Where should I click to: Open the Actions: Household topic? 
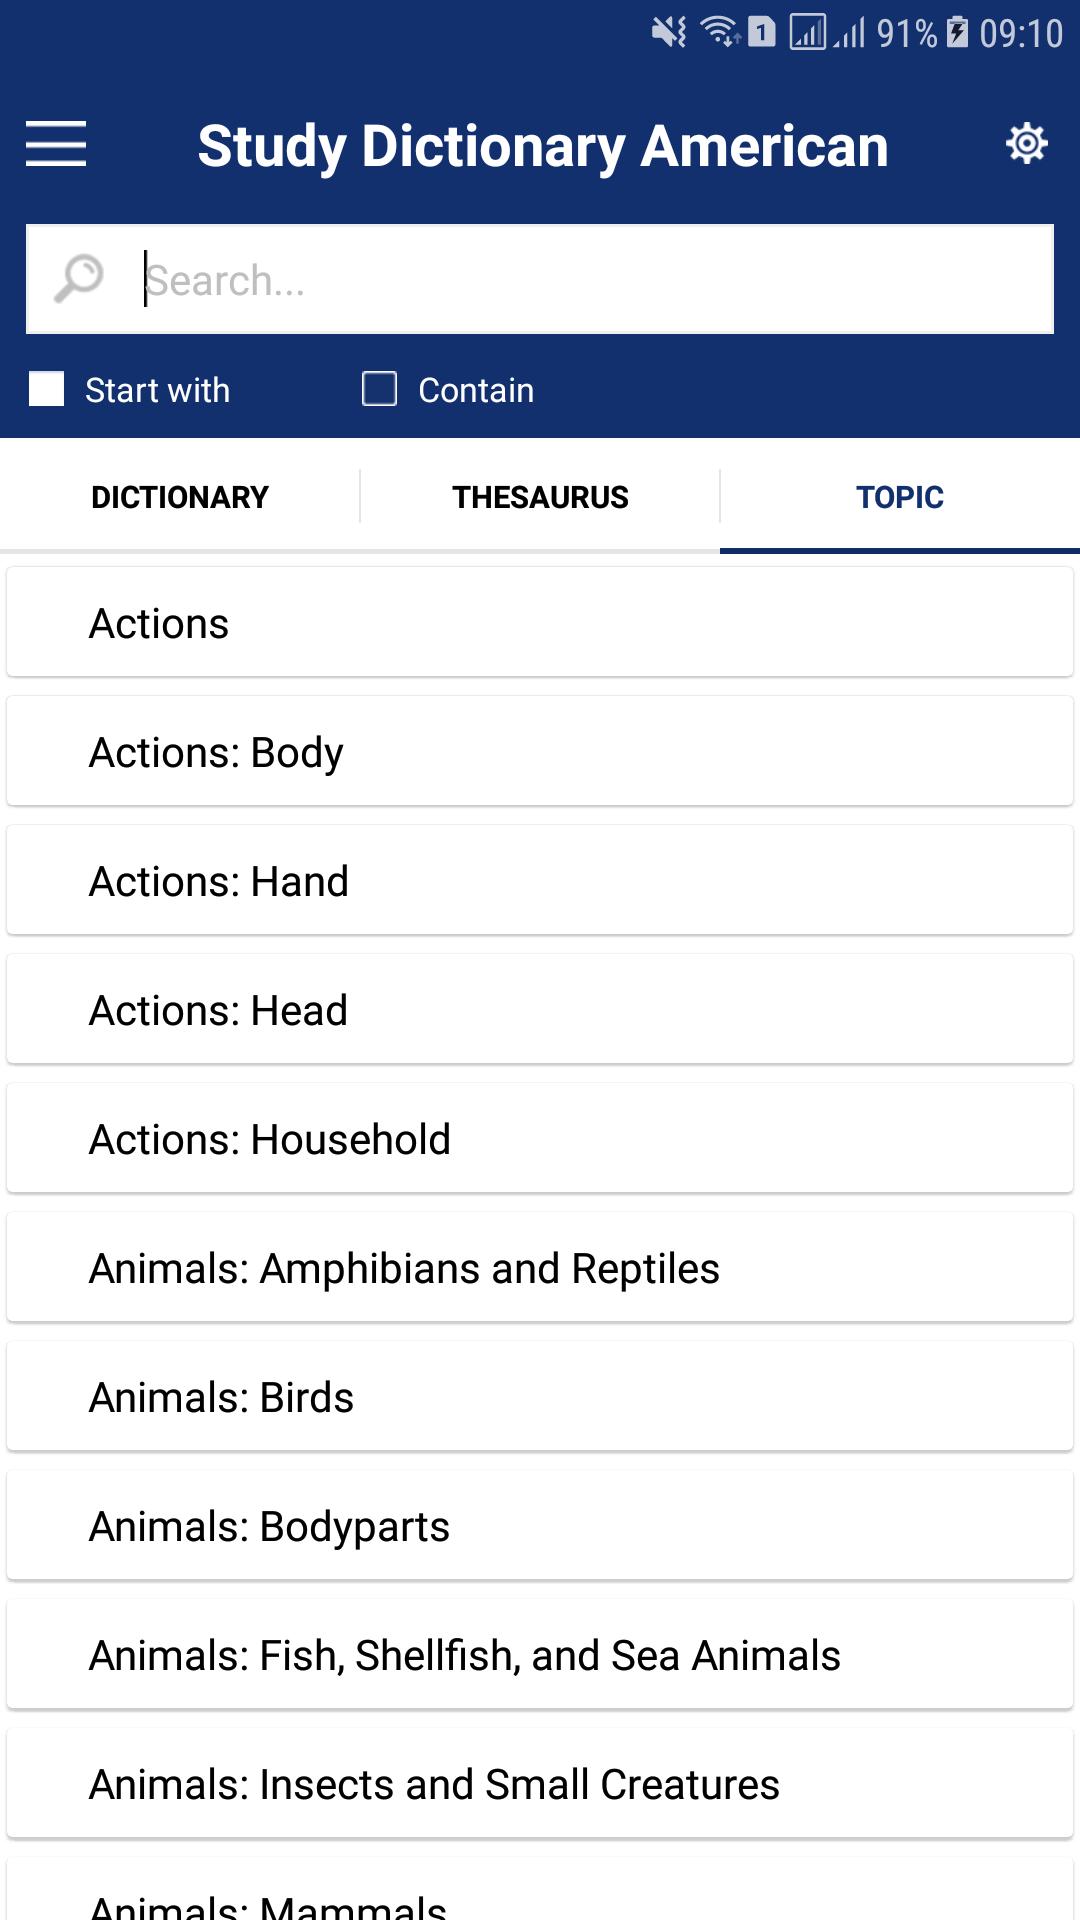(540, 1138)
